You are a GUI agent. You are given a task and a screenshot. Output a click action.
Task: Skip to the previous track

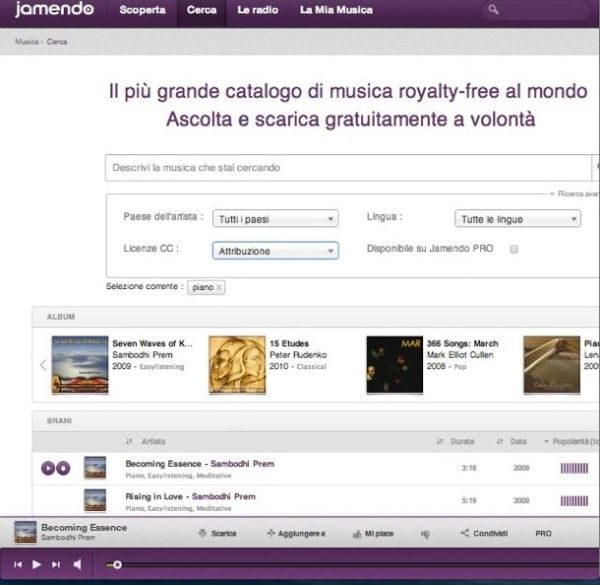[18, 565]
